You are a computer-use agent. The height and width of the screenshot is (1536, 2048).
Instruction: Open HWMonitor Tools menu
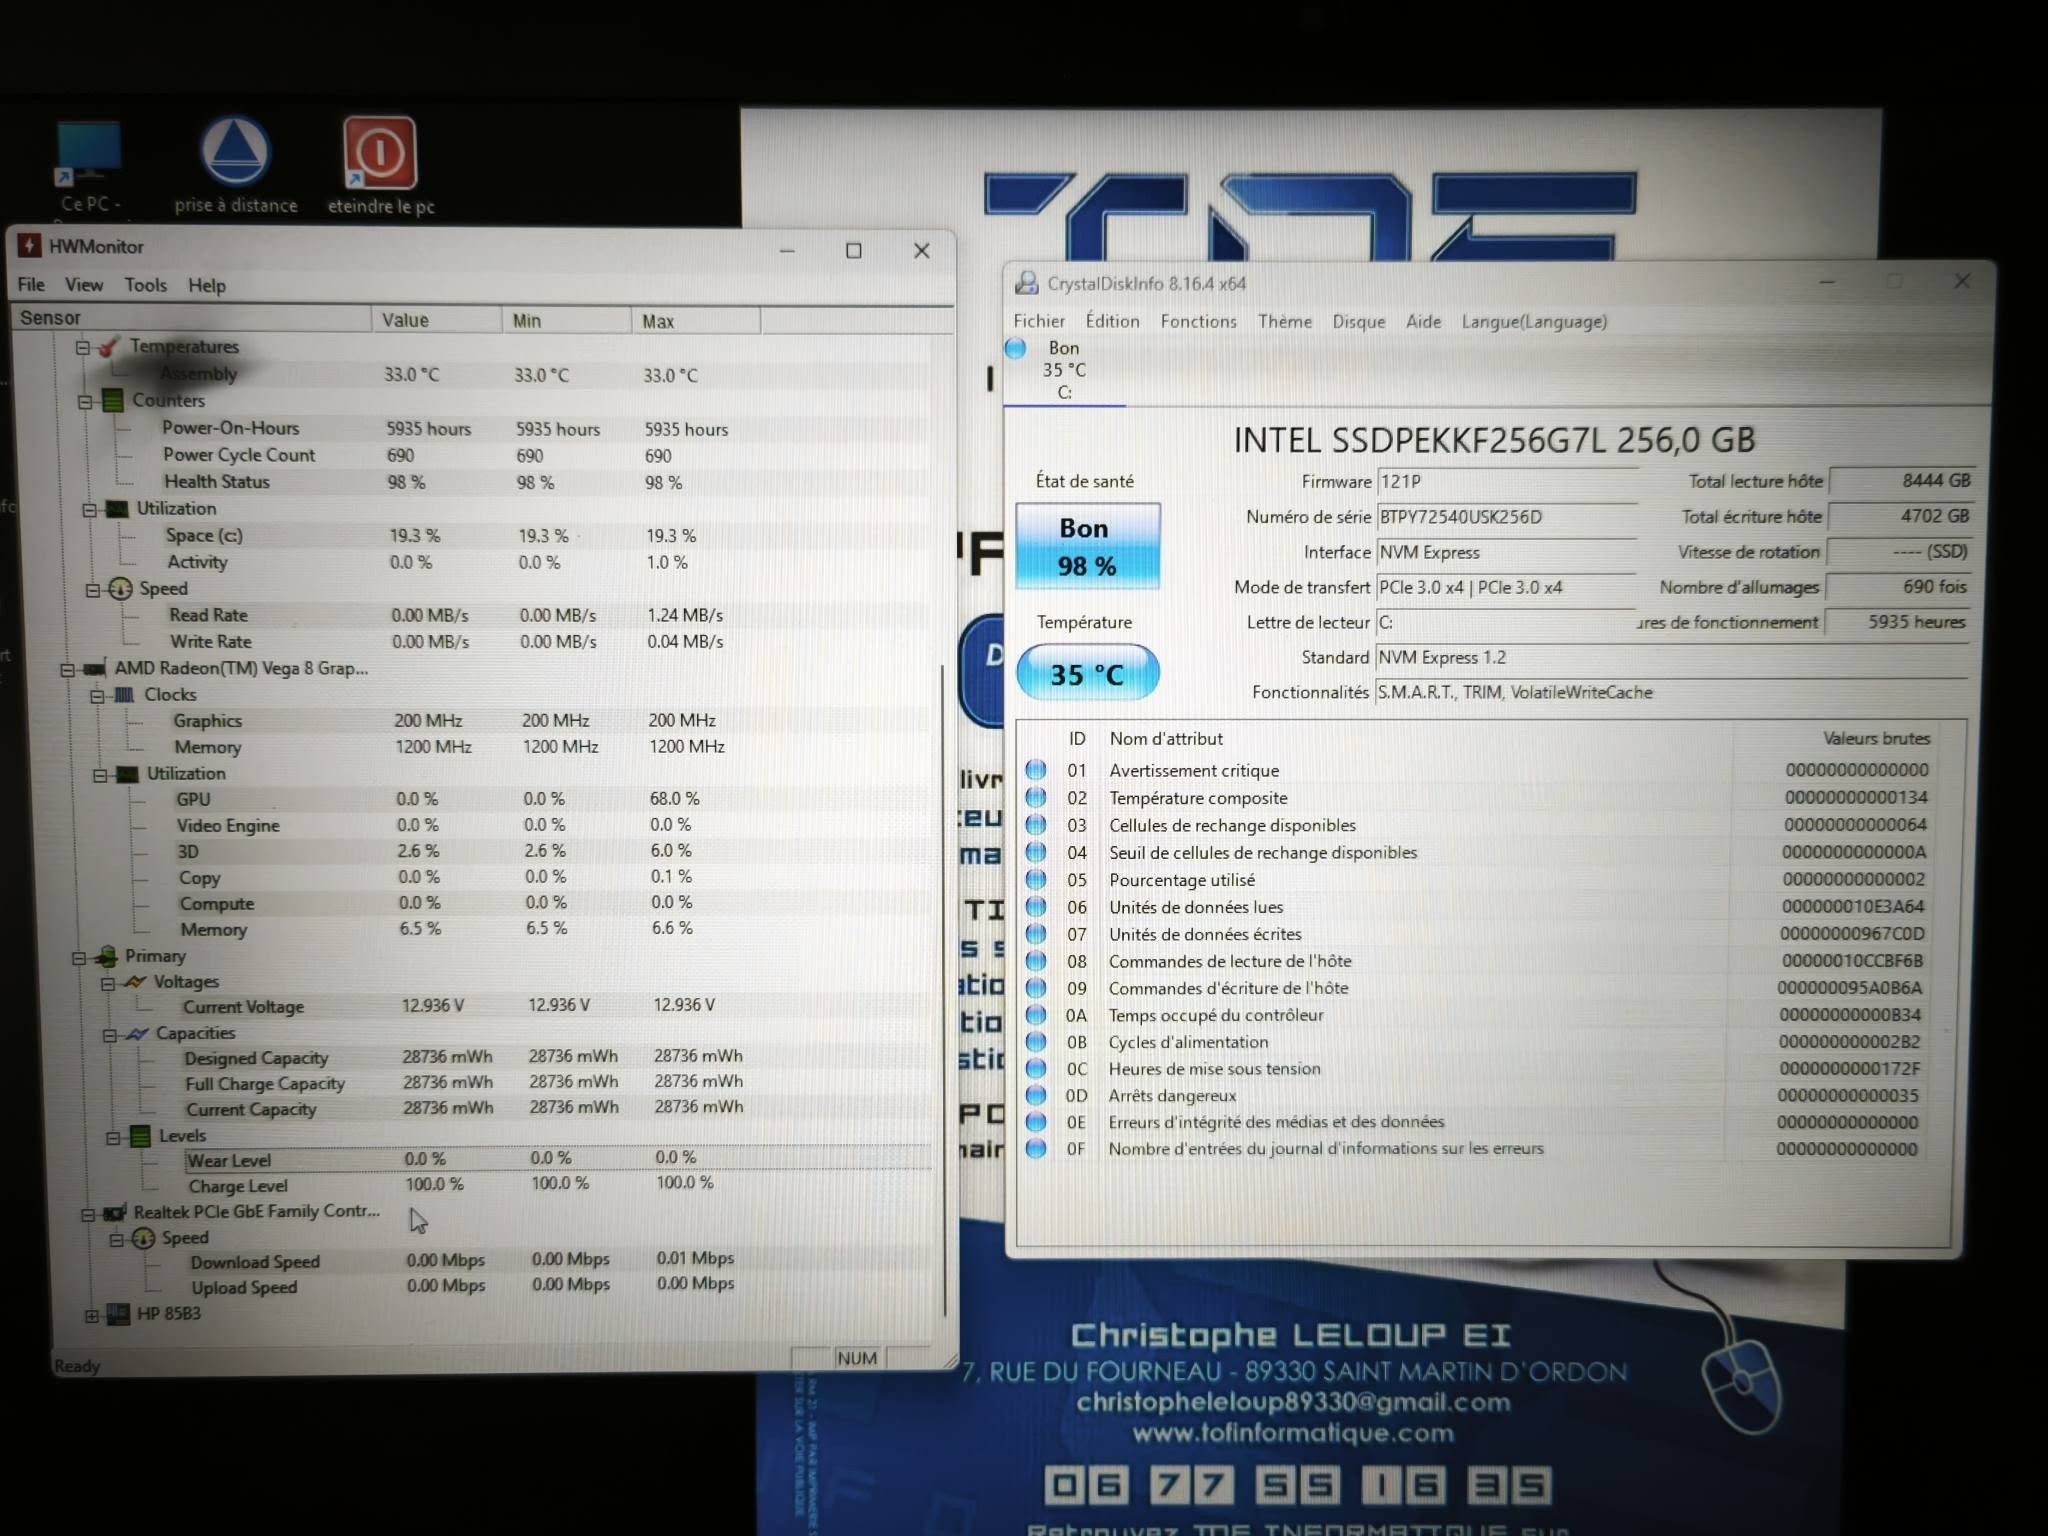click(146, 285)
